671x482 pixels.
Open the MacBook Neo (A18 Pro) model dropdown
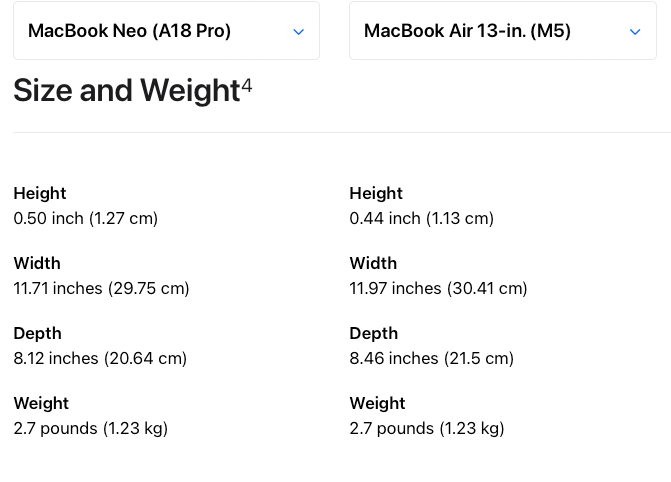pyautogui.click(x=166, y=31)
